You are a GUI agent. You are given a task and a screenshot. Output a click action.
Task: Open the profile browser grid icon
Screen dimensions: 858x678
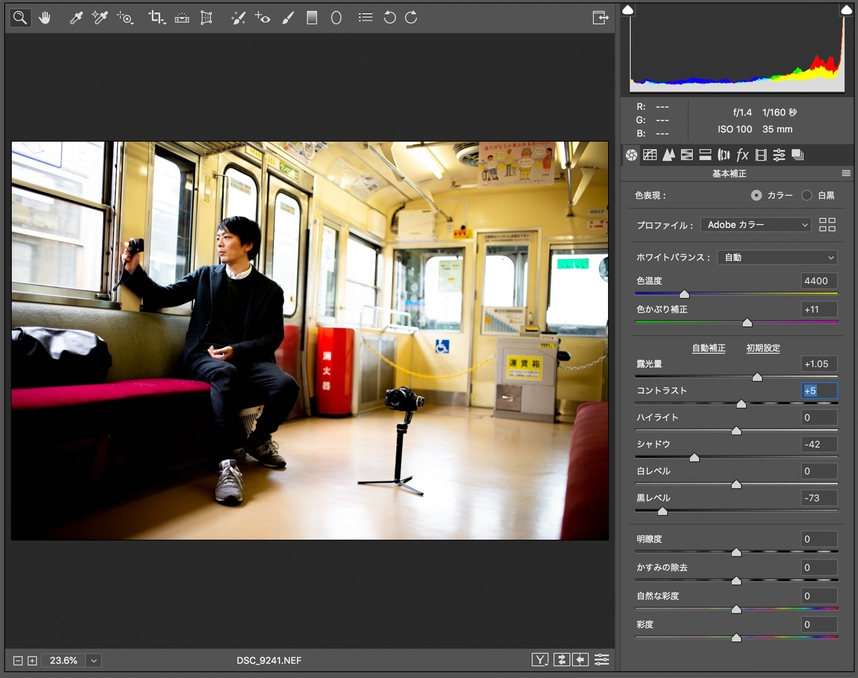point(827,225)
